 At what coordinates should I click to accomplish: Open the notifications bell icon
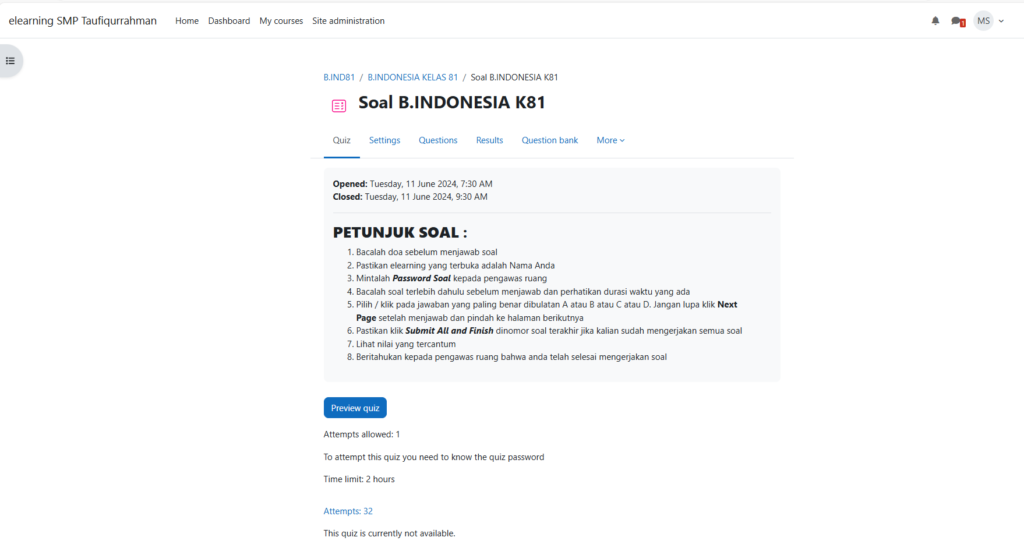(x=936, y=21)
